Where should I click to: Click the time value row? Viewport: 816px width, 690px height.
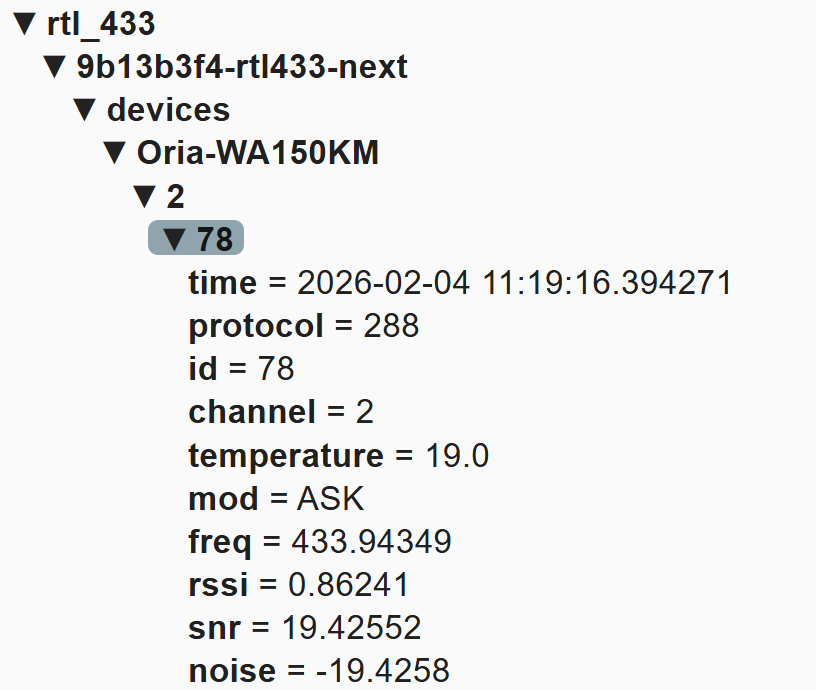coord(459,283)
